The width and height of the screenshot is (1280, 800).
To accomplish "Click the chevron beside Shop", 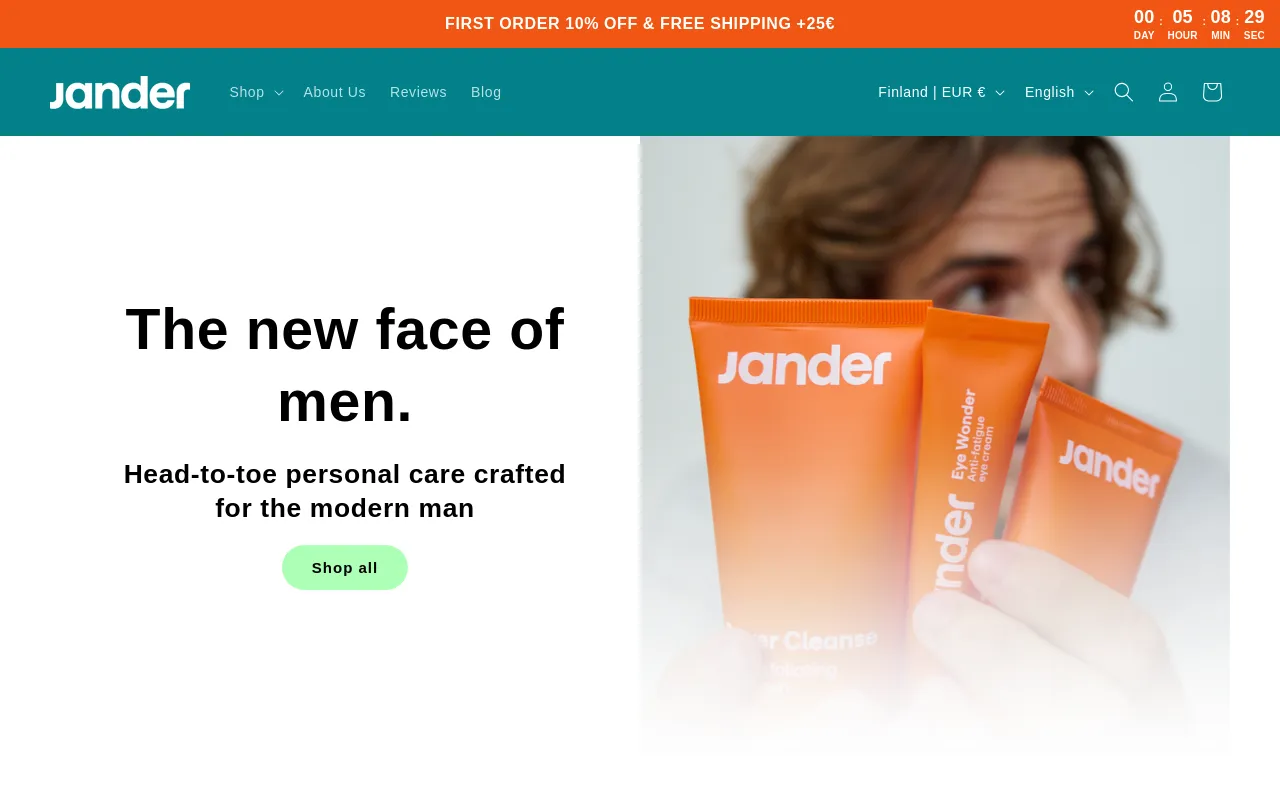I will (279, 93).
